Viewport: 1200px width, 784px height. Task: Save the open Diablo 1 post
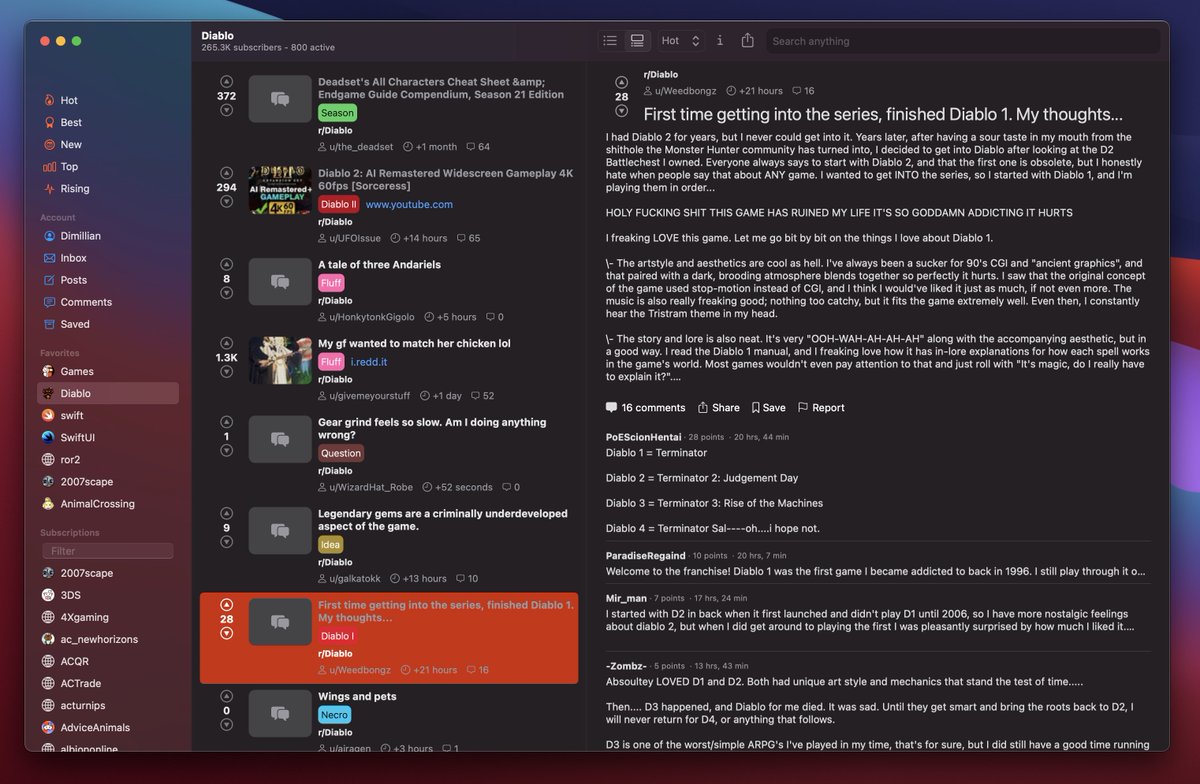tap(767, 408)
